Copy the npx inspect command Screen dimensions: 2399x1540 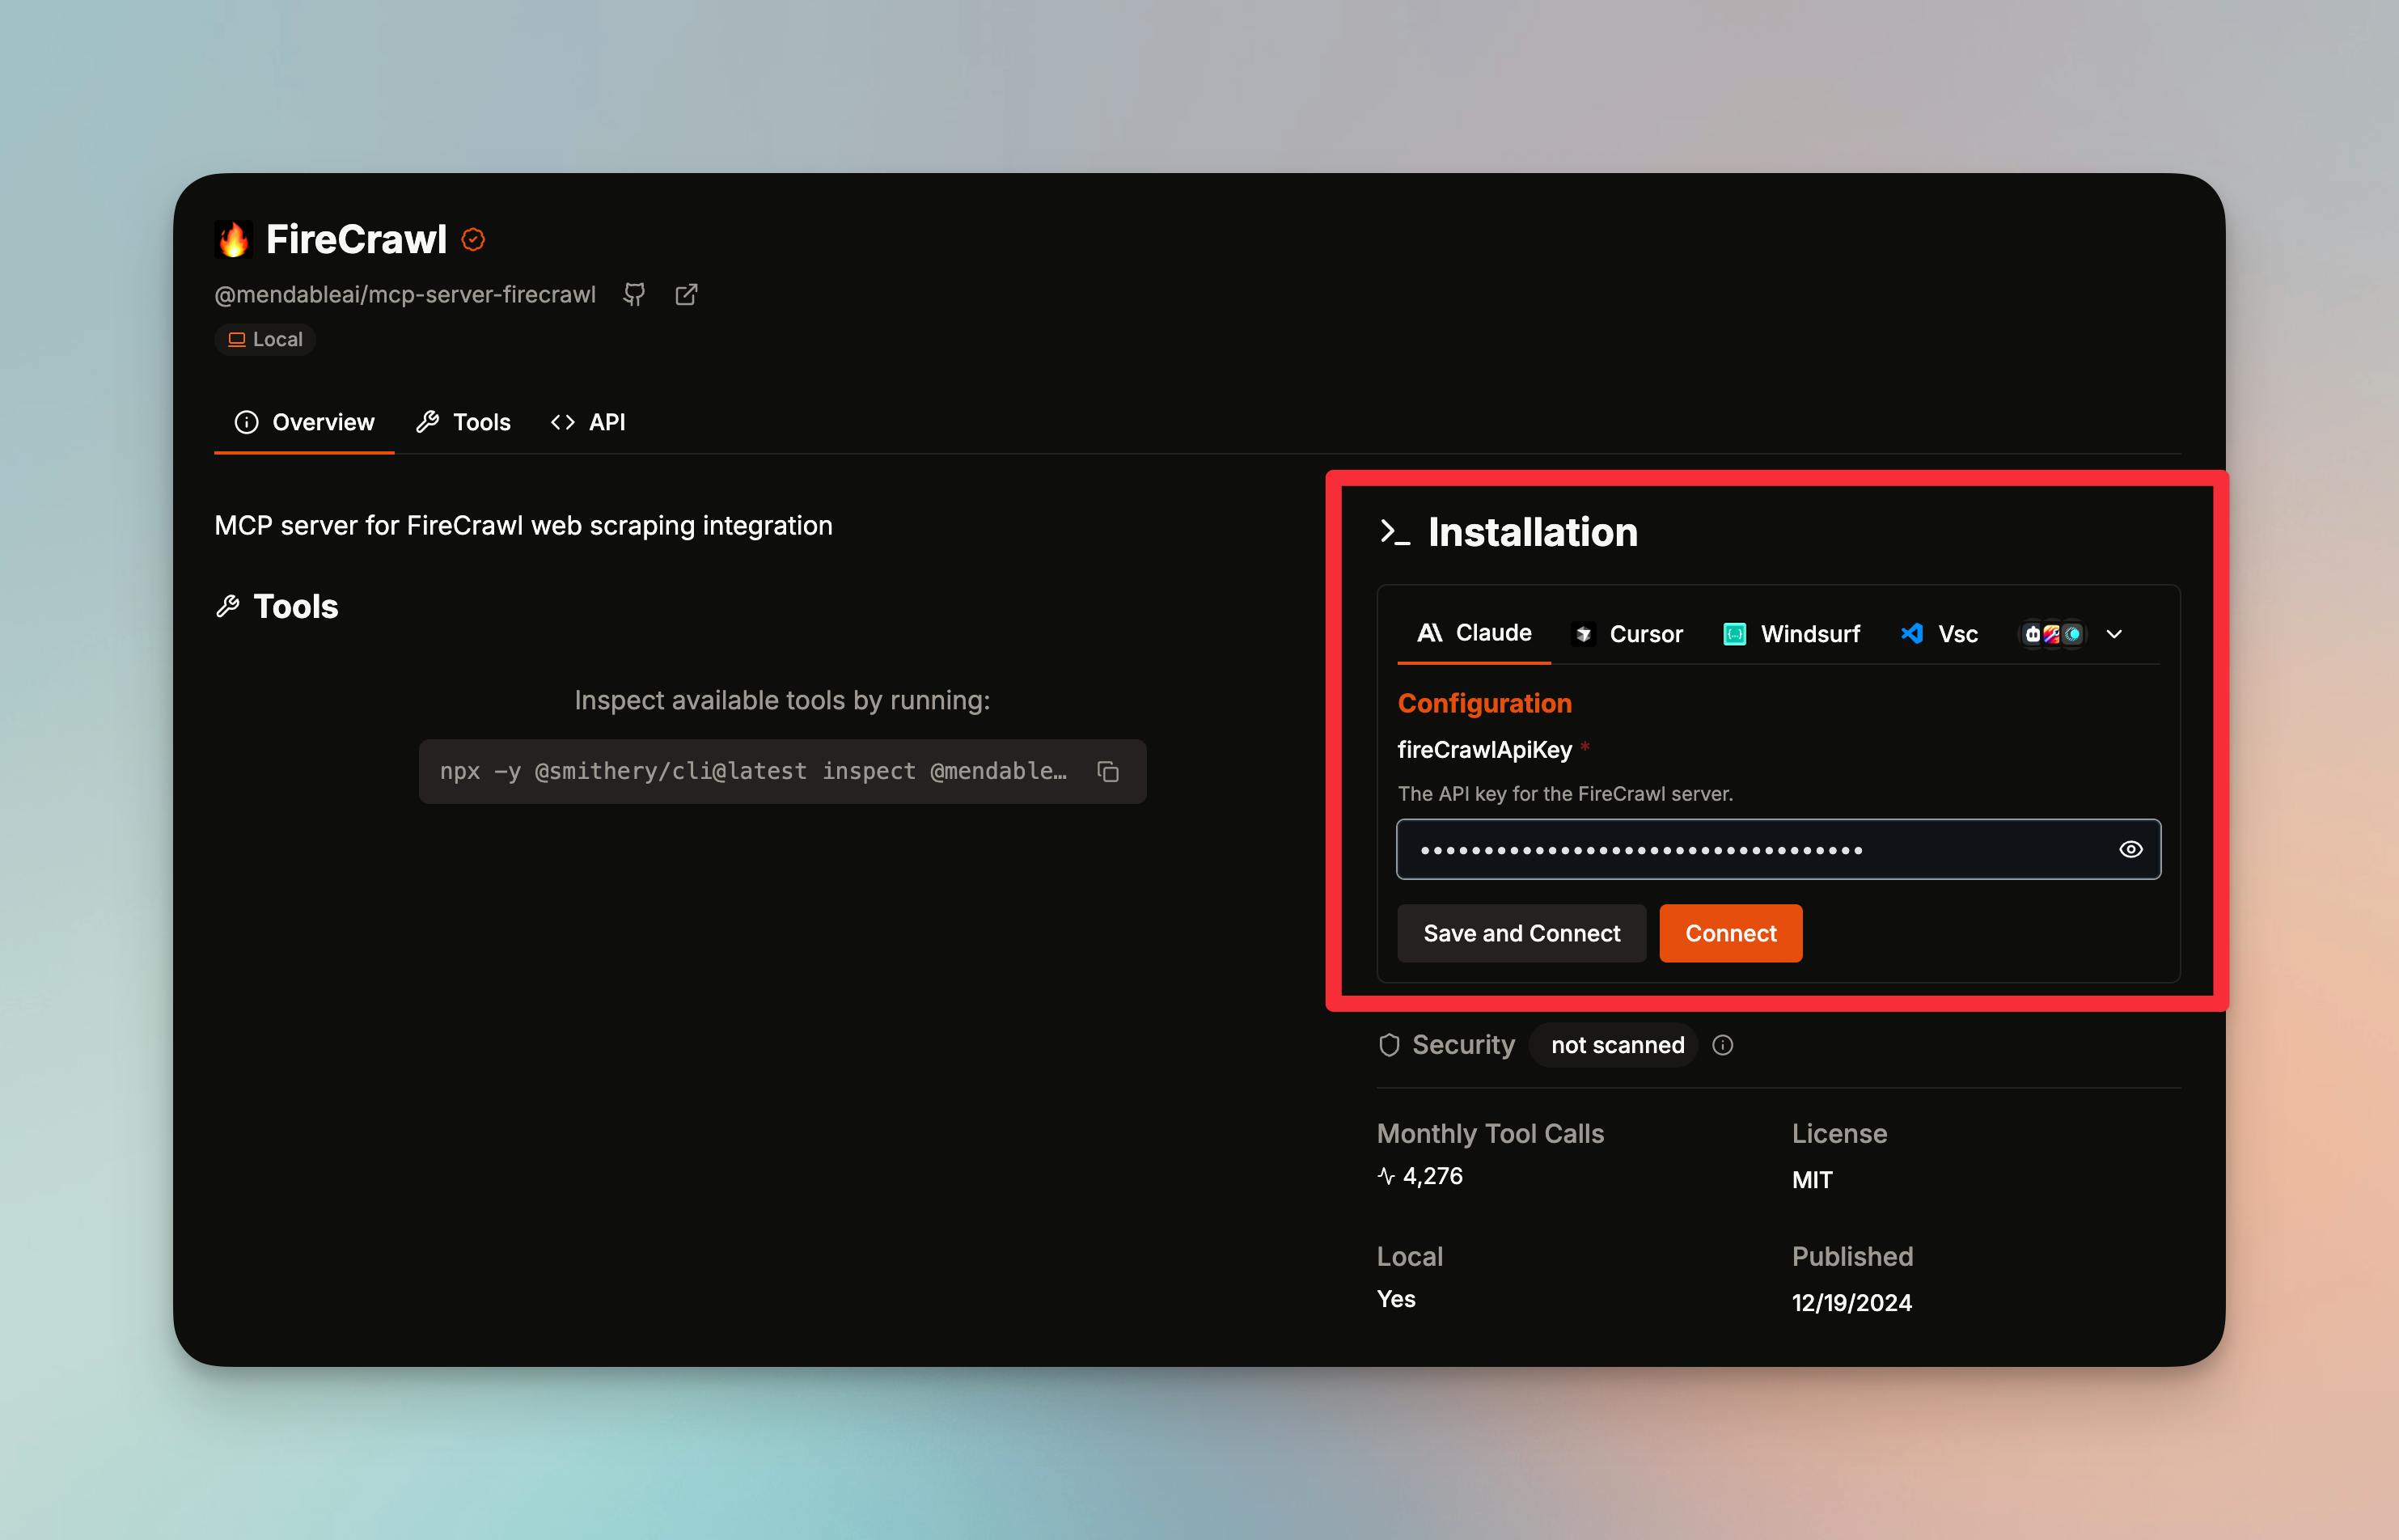click(x=1108, y=771)
